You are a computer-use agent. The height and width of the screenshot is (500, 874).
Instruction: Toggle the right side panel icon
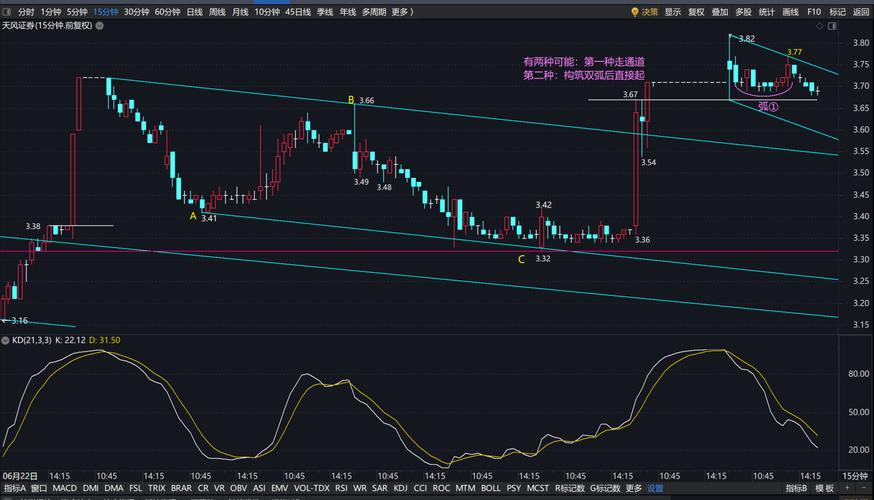coord(832,26)
